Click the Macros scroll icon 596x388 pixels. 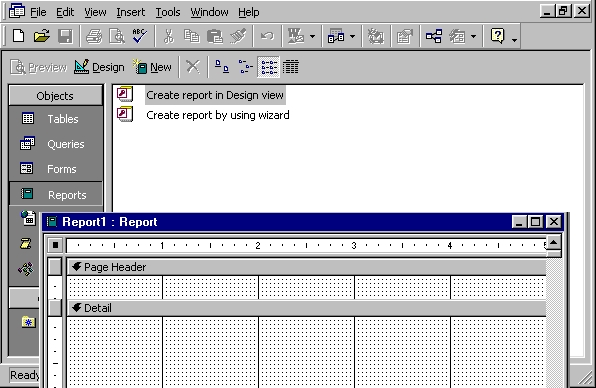tap(26, 244)
